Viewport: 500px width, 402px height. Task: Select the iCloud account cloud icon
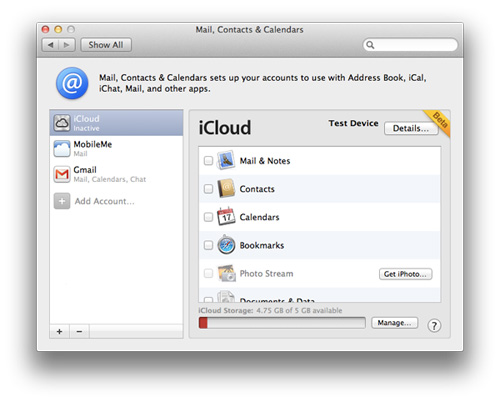(62, 123)
